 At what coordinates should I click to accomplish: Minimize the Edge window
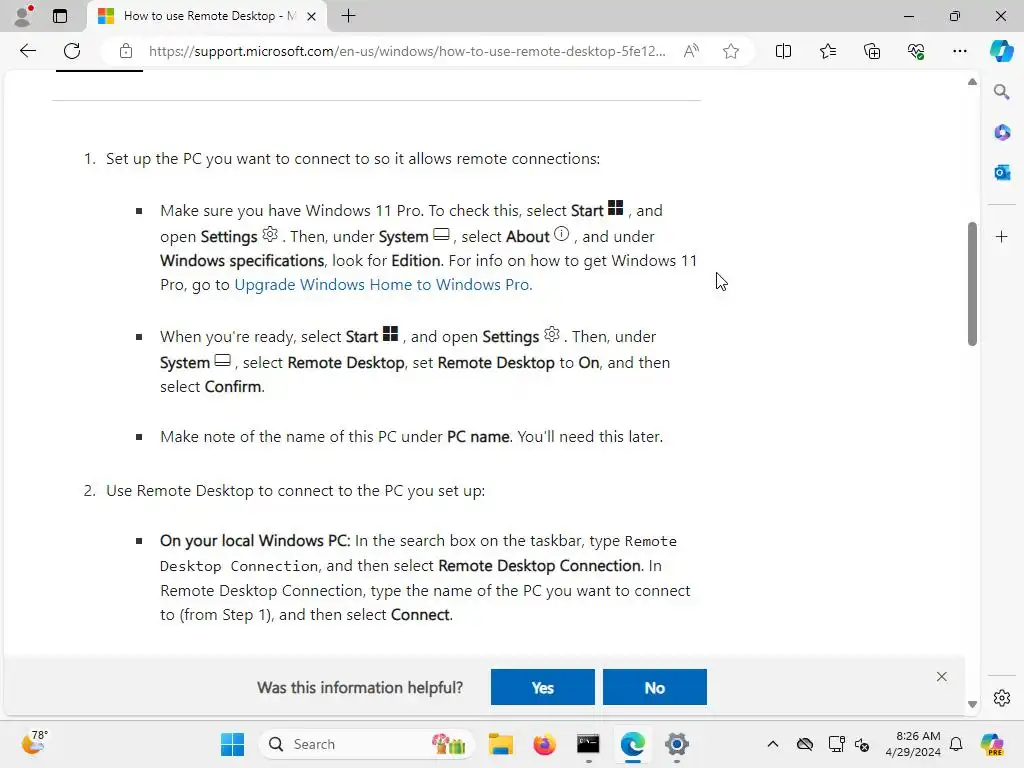pos(909,16)
